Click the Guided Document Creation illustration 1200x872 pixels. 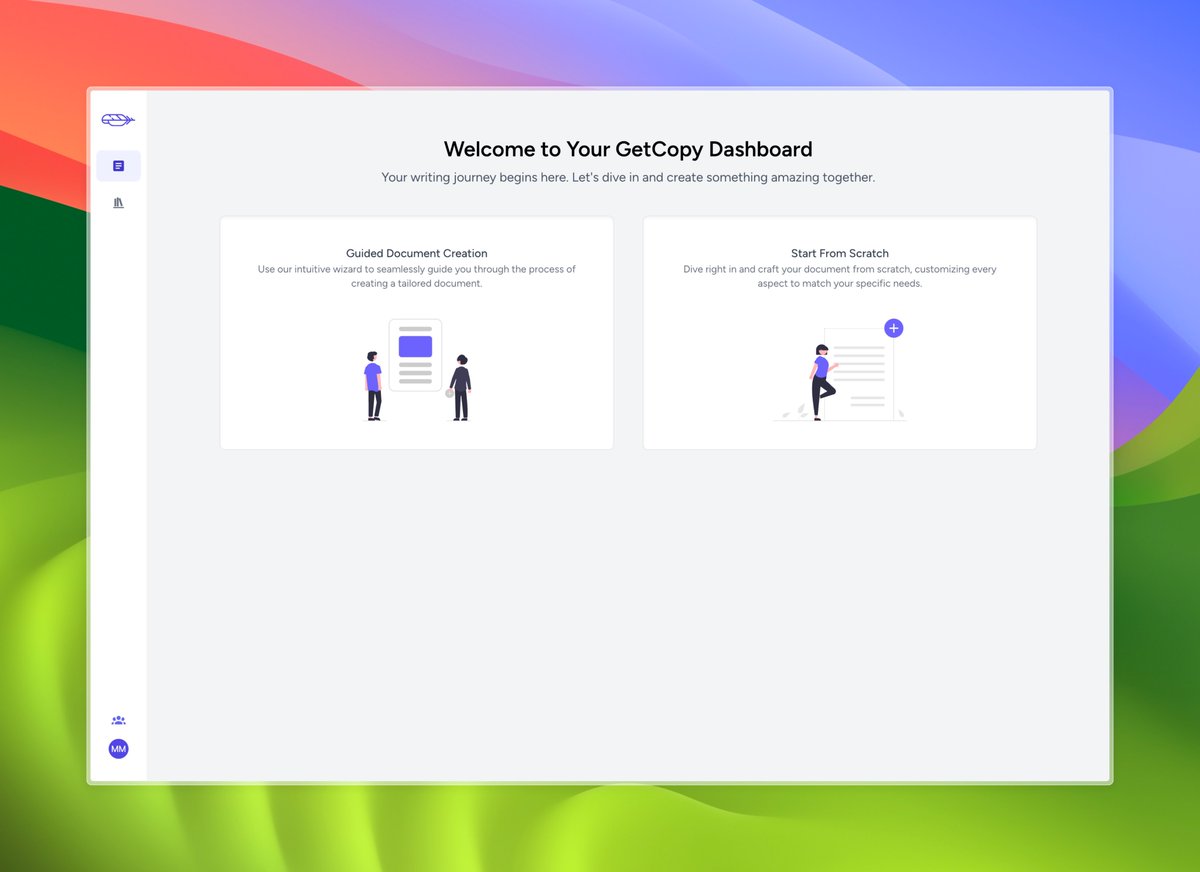pyautogui.click(x=417, y=370)
